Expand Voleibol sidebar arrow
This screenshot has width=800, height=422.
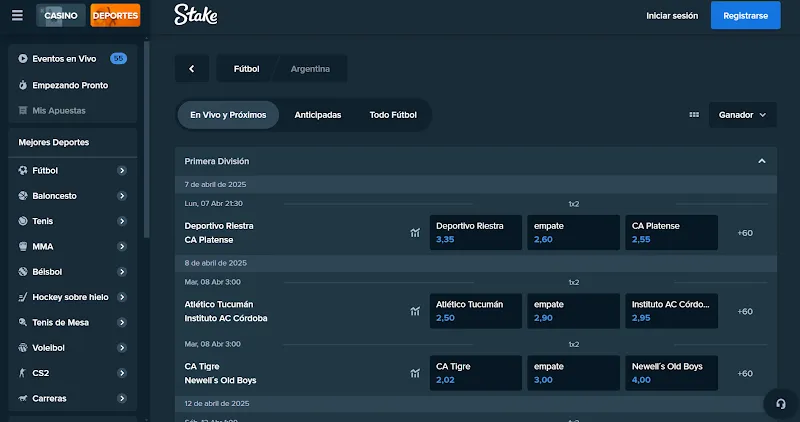tap(122, 347)
